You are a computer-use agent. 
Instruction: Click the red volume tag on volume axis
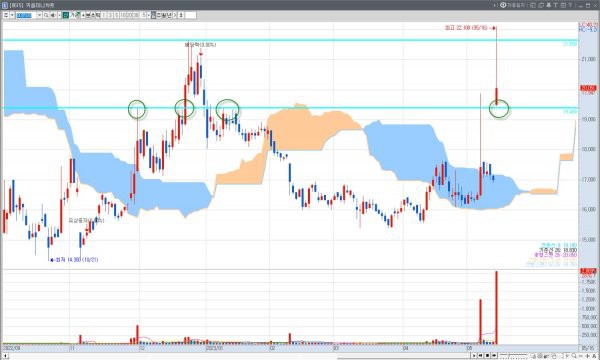click(589, 271)
